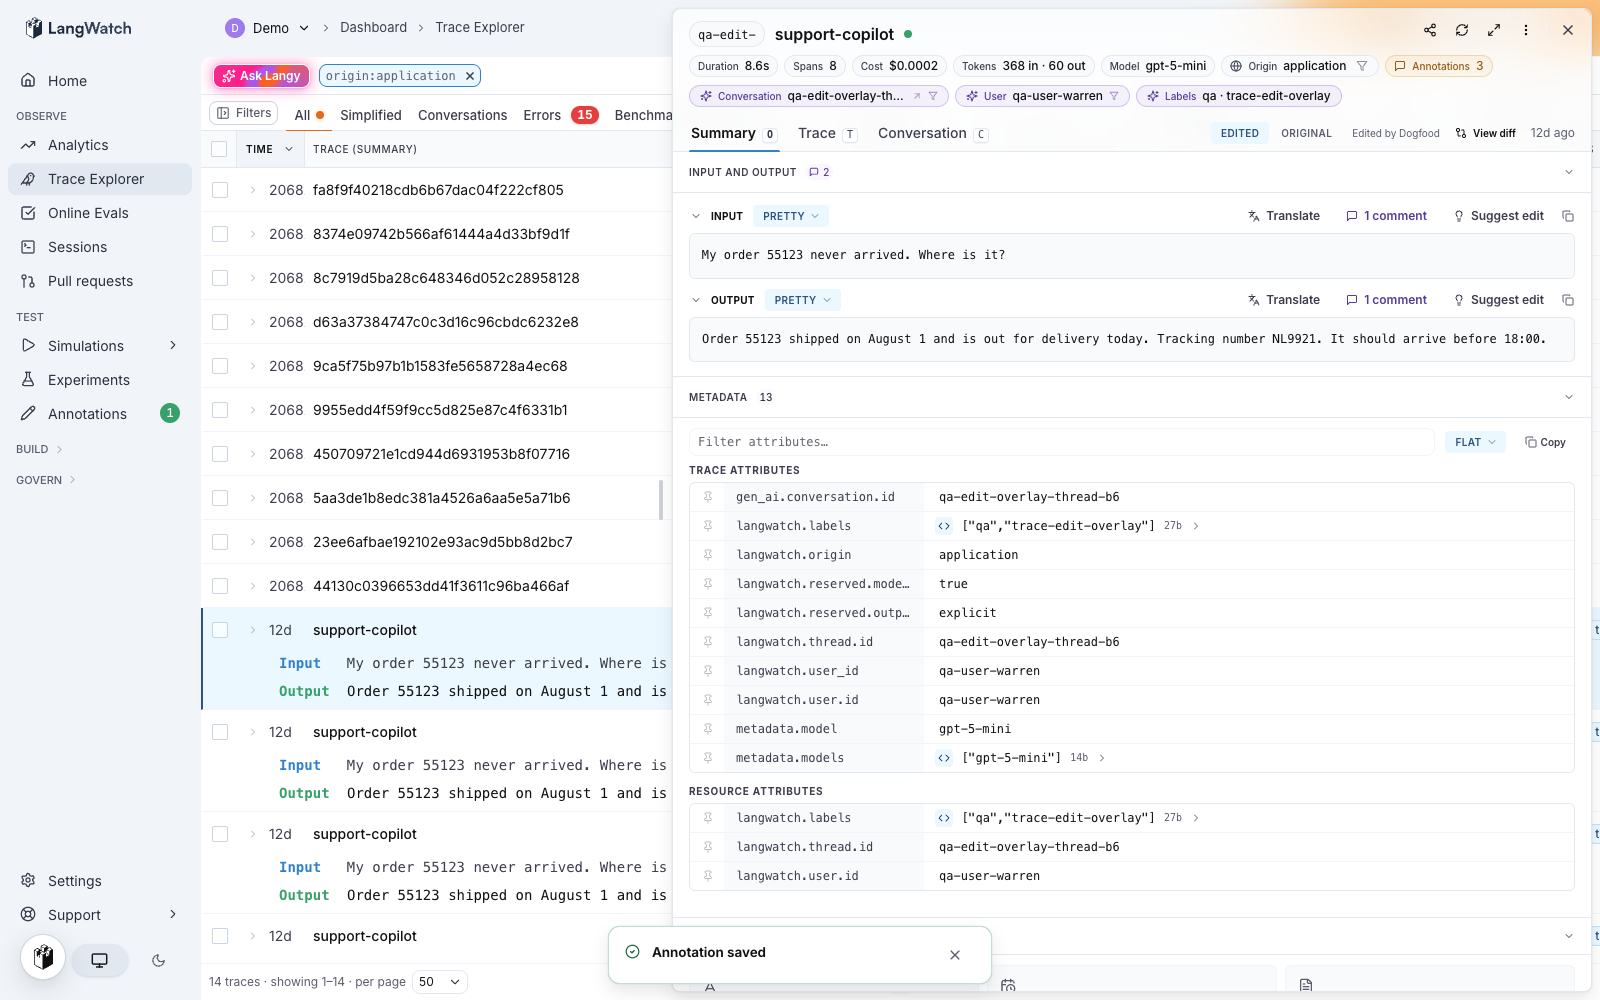Image resolution: width=1600 pixels, height=1000 pixels.
Task: Open the Home page icon
Action: (x=28, y=81)
